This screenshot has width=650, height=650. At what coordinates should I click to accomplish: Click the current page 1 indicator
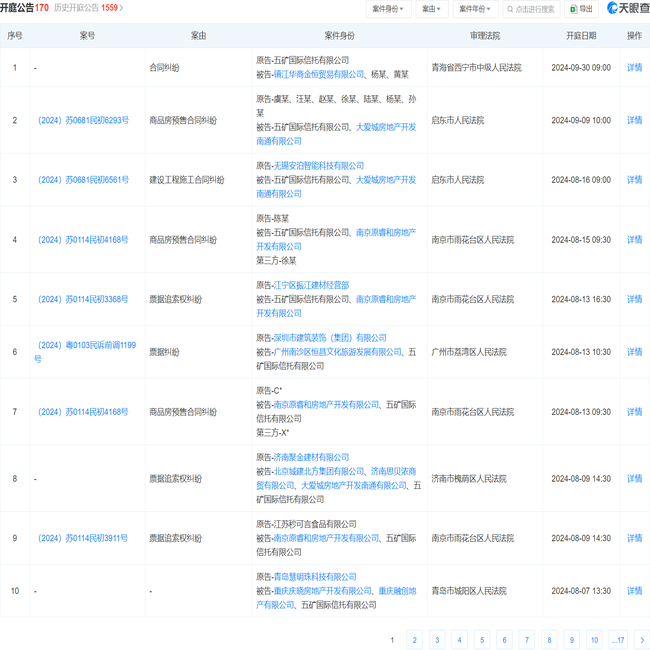(392, 640)
